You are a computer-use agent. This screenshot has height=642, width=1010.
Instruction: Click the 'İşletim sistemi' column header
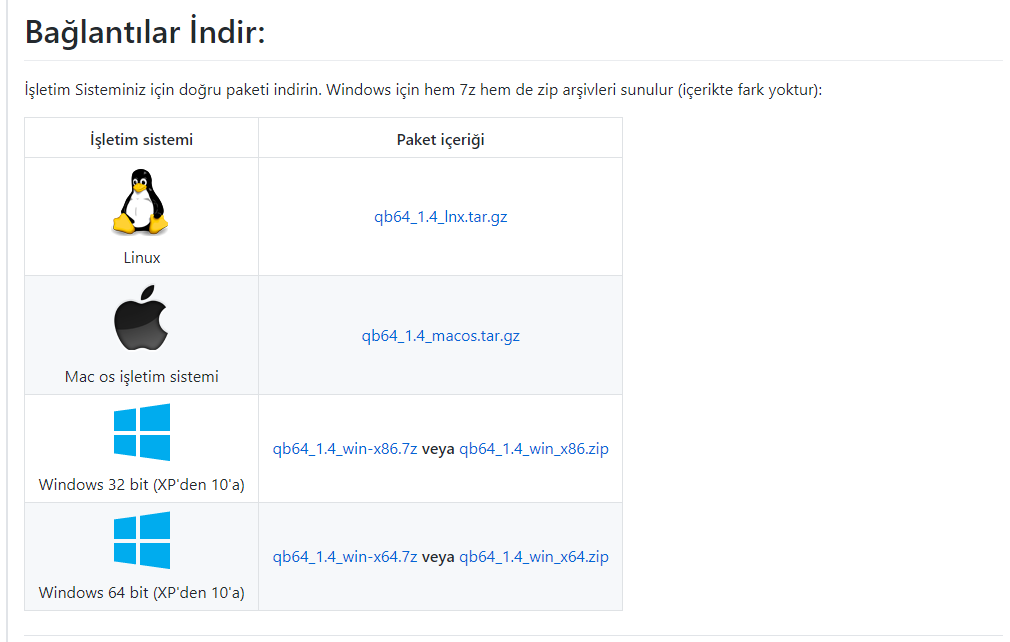pos(141,139)
